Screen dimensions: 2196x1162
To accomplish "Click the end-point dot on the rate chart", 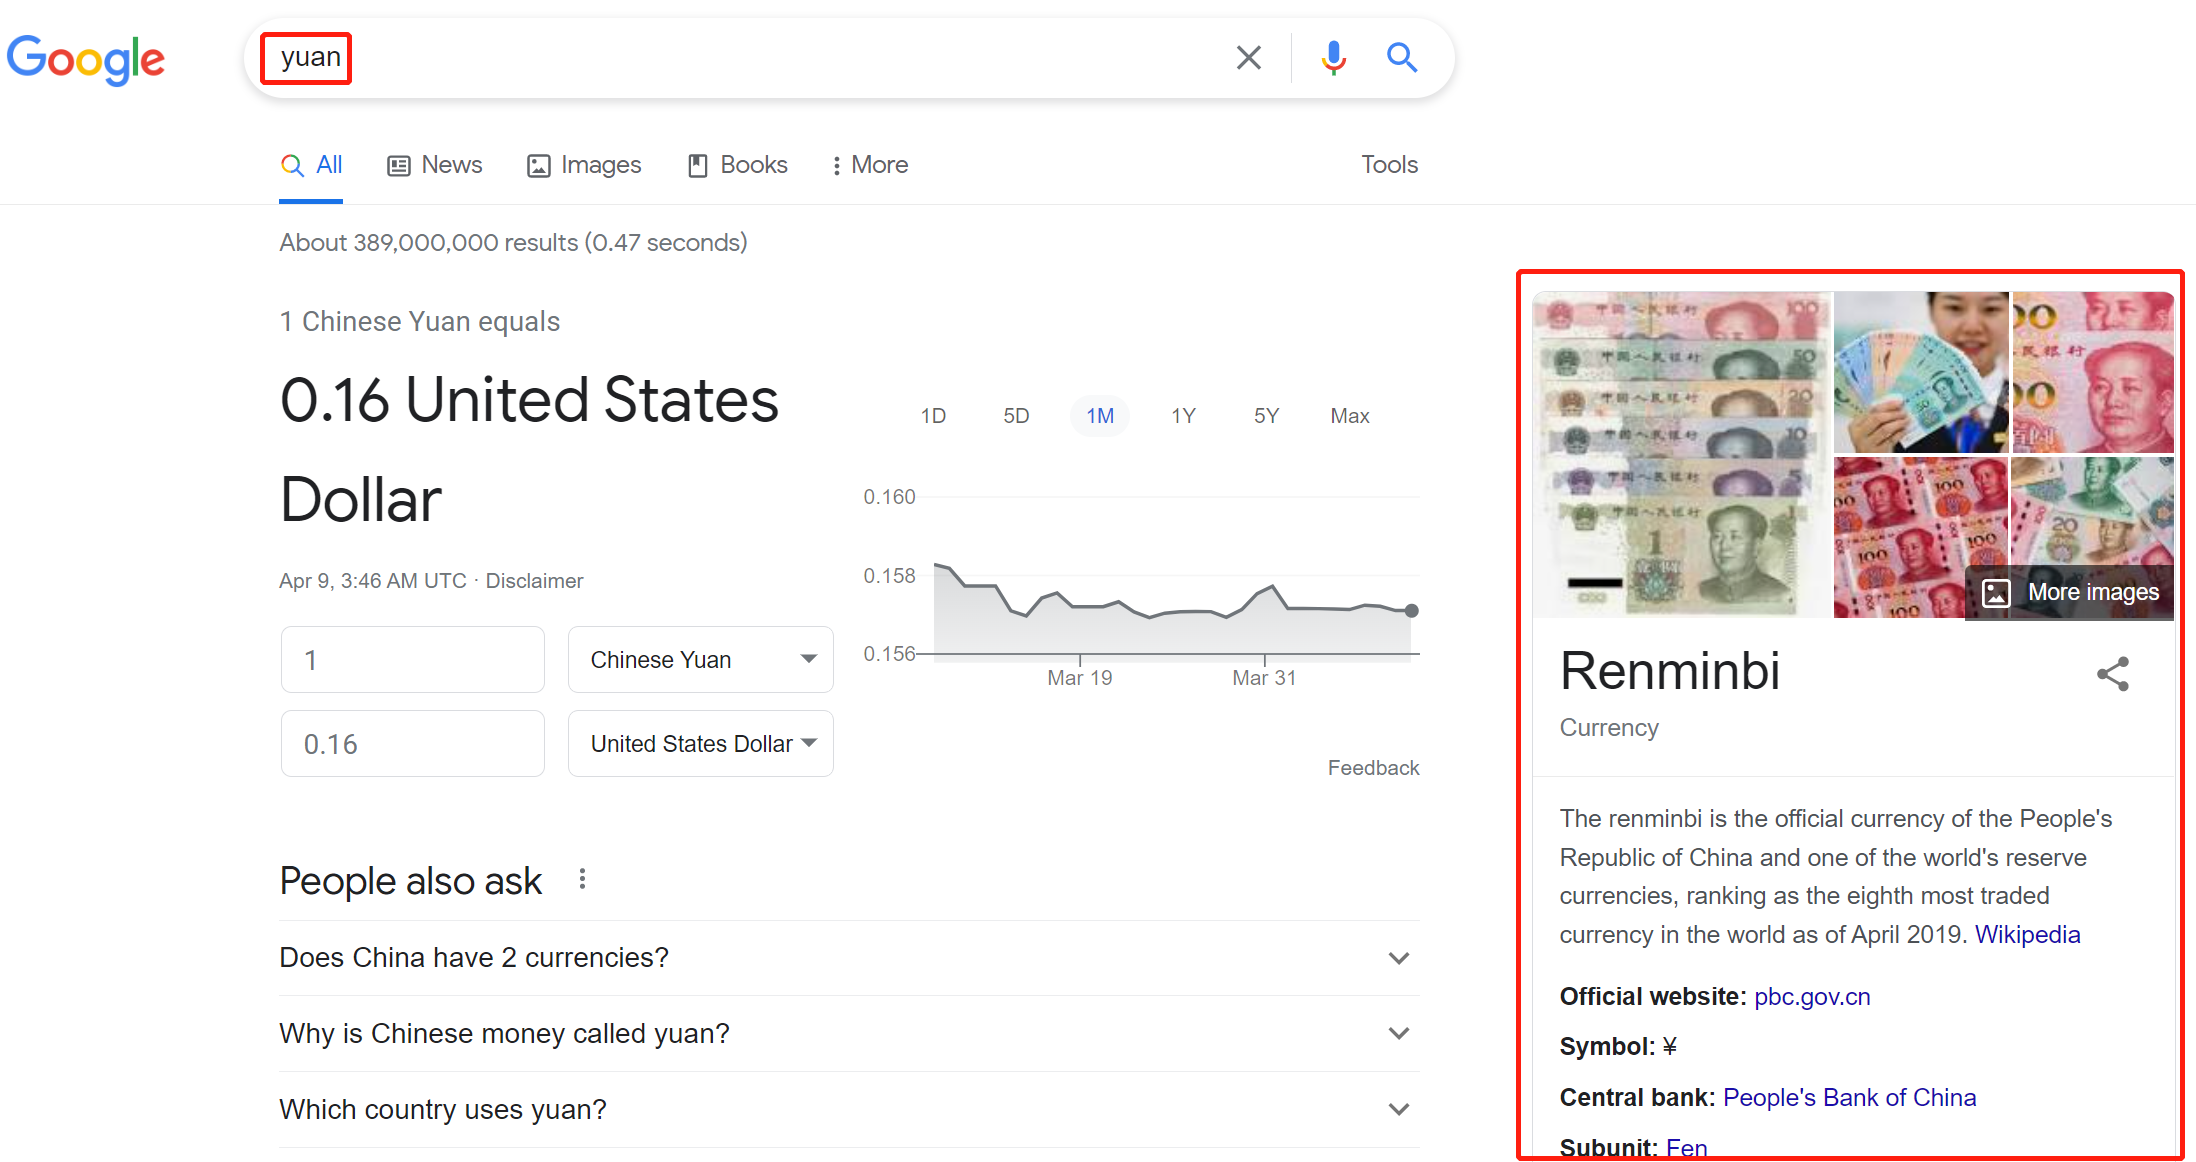I will click(1411, 610).
